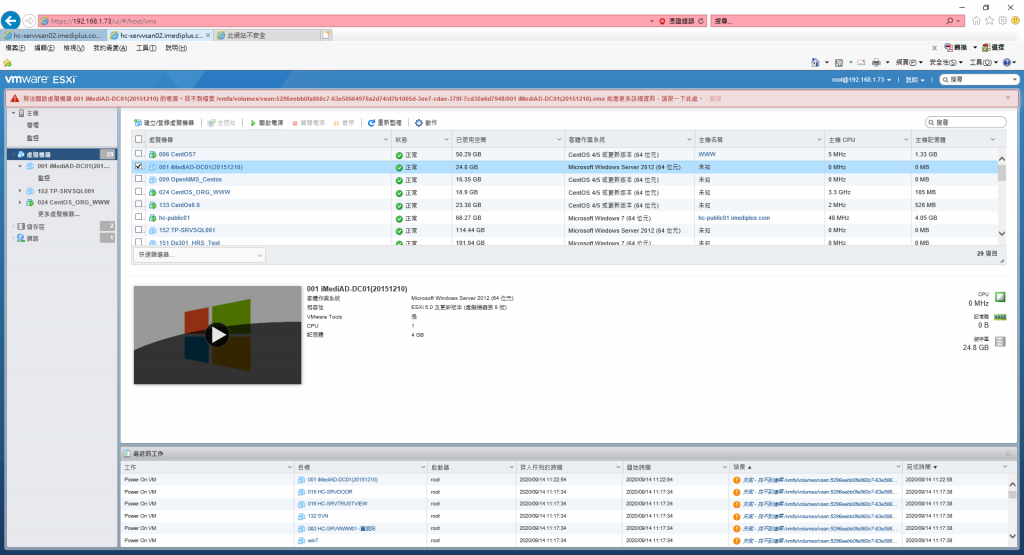Image resolution: width=1024 pixels, height=555 pixels.
Task: Check the box for hc-public01
Action: click(138, 217)
